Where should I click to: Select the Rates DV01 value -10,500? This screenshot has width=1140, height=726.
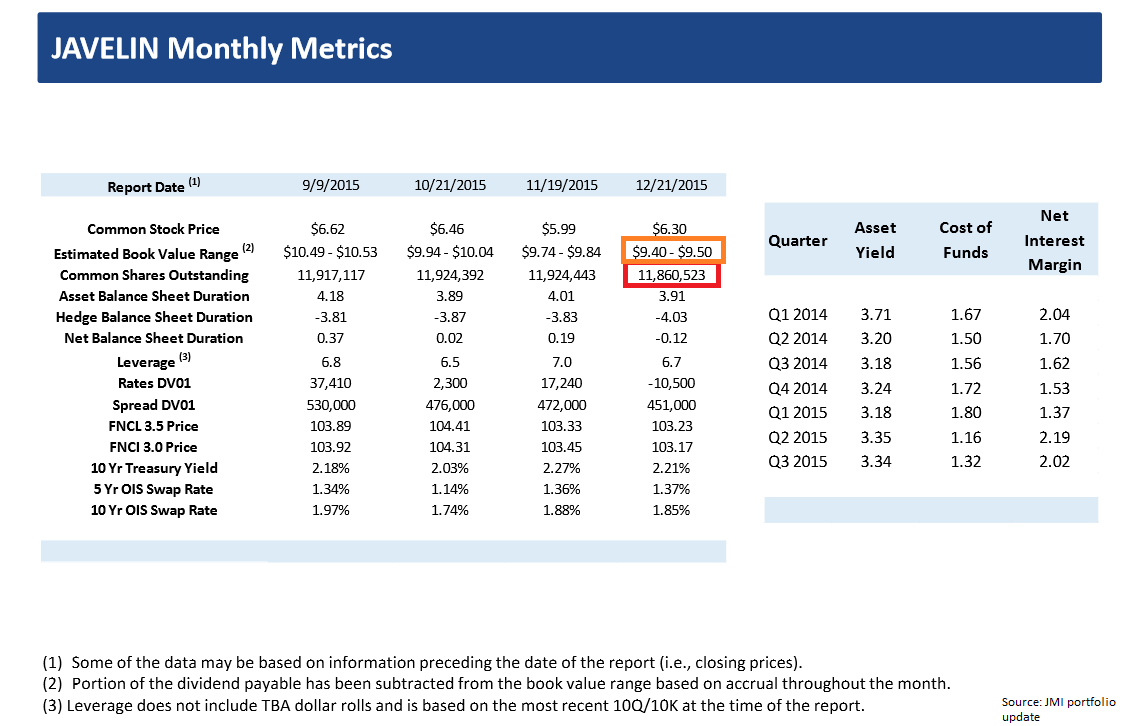(667, 382)
